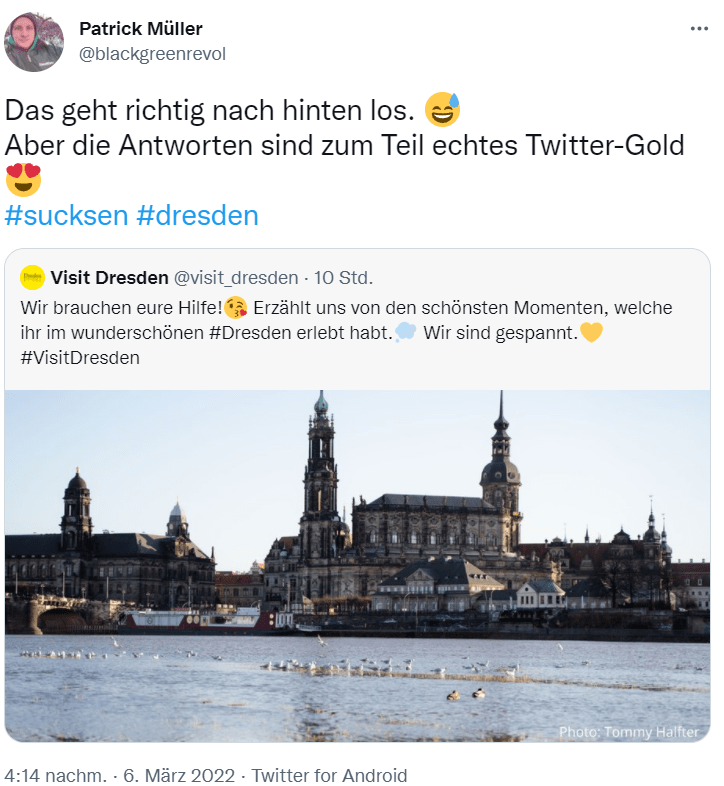Open the #dresden hashtag
Viewport: 724px width, 786px height.
pyautogui.click(x=198, y=216)
